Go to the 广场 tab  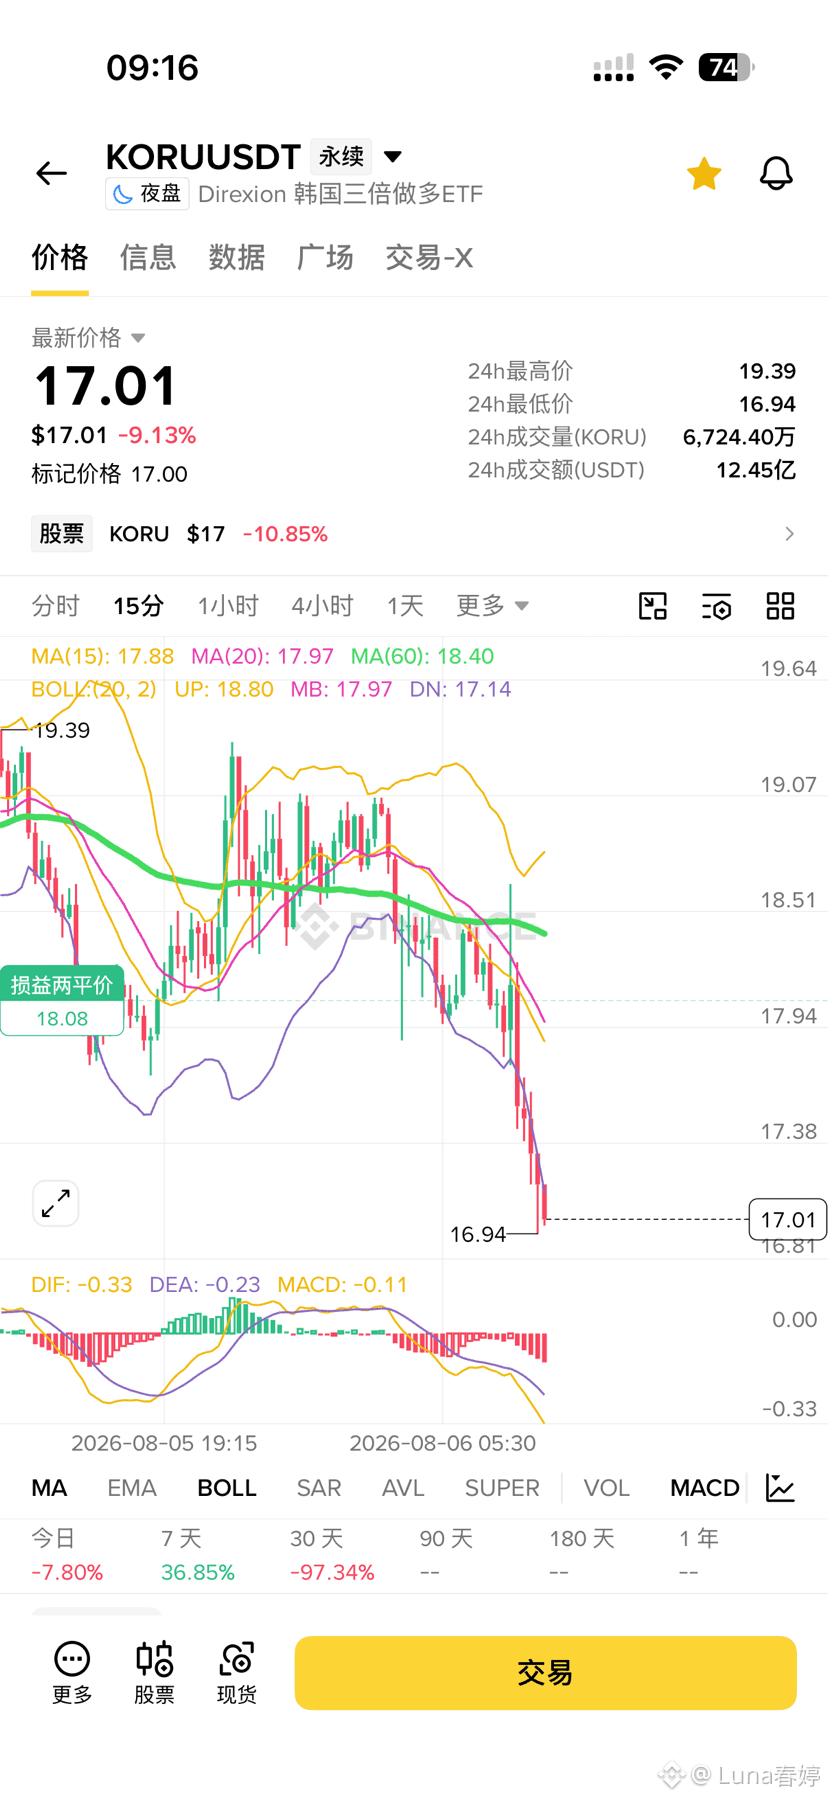tap(325, 258)
